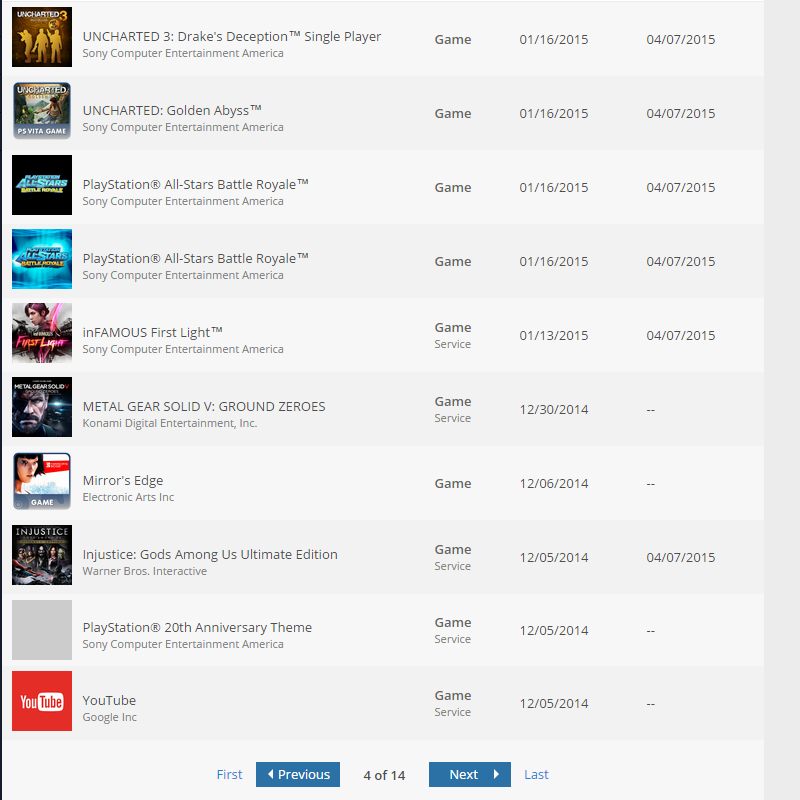Click Sony Computer Entertainment America under Golden Abyss
The width and height of the screenshot is (800, 800).
click(x=183, y=127)
